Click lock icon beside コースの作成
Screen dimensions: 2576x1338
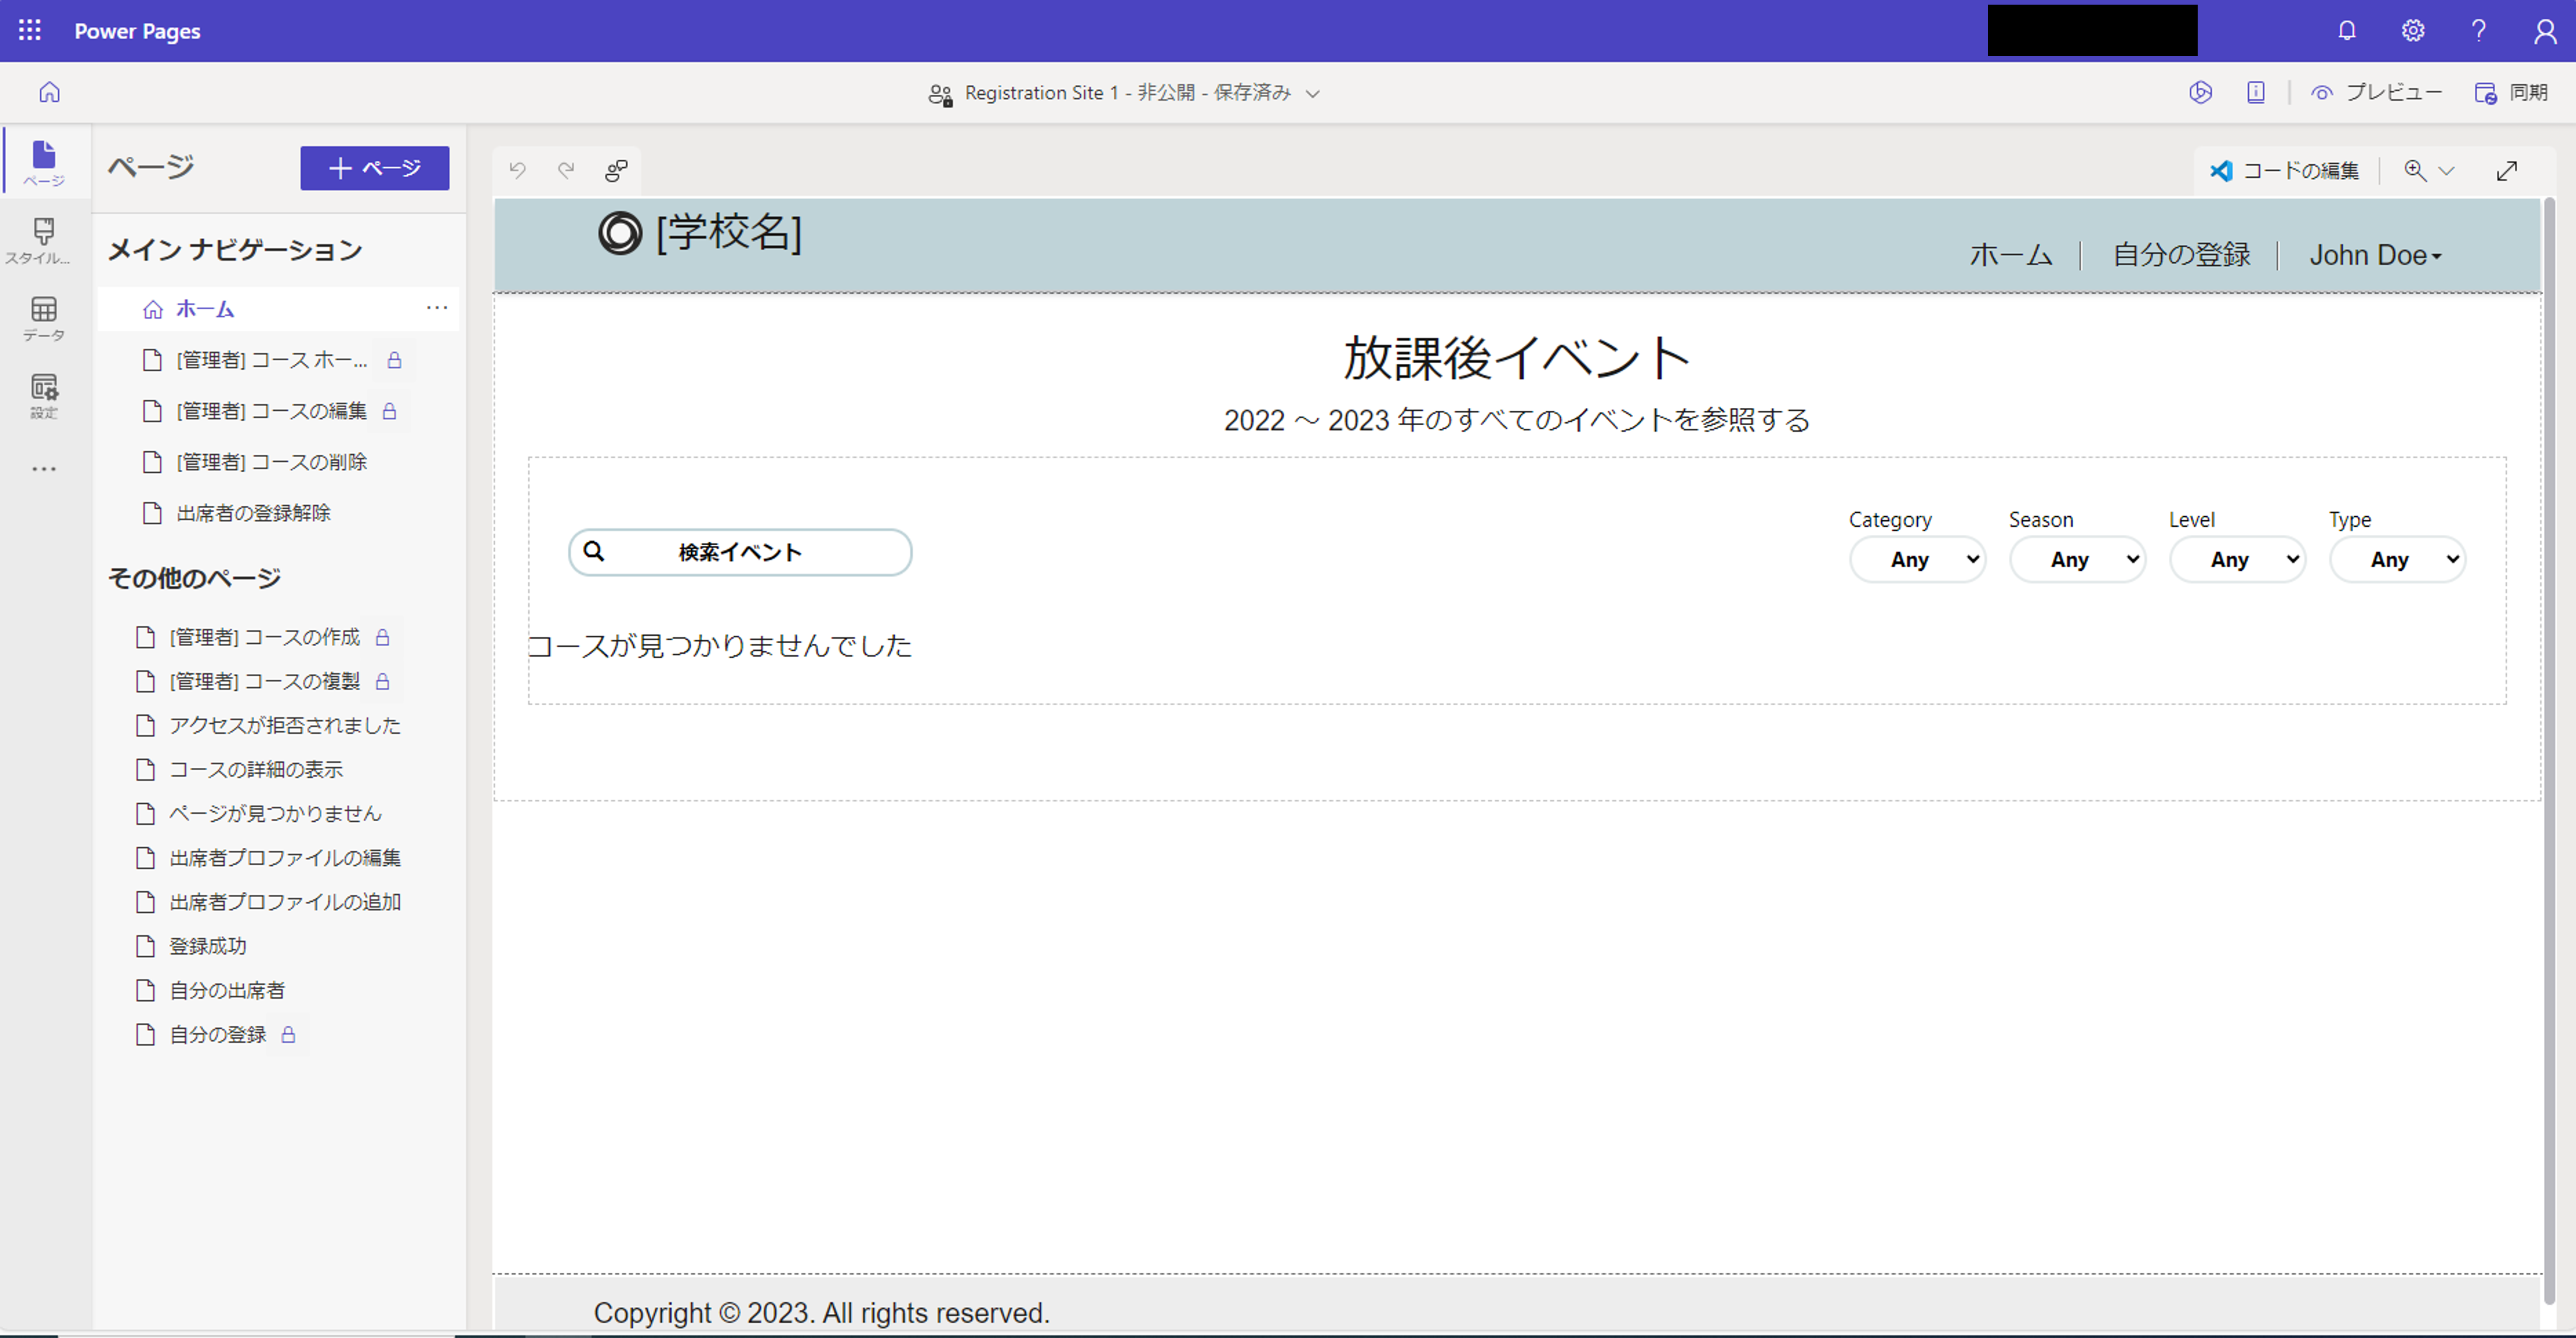382,637
